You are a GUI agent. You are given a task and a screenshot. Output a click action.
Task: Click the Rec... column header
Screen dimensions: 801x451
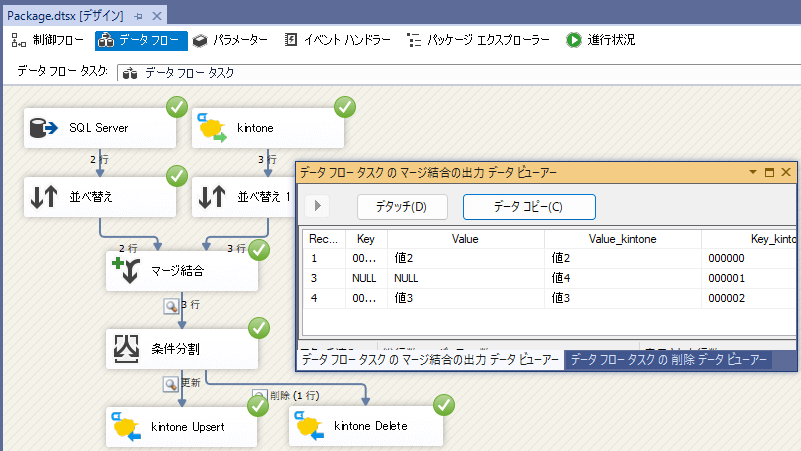(324, 239)
